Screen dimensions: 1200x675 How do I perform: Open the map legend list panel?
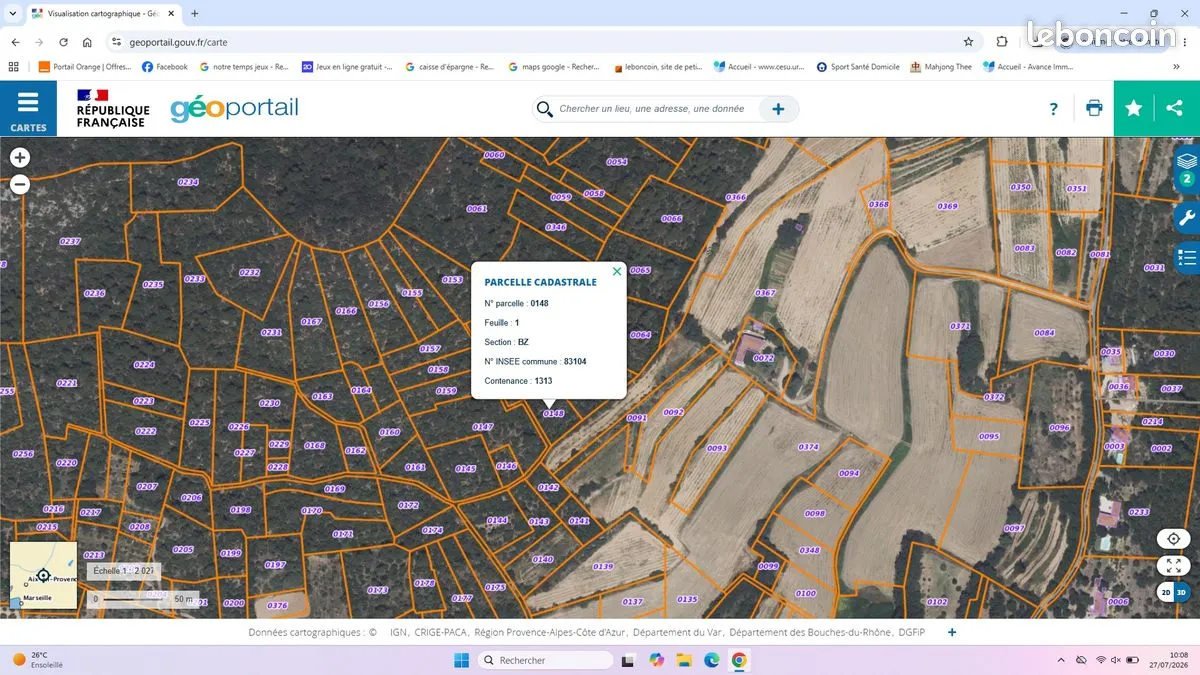pos(1187,257)
